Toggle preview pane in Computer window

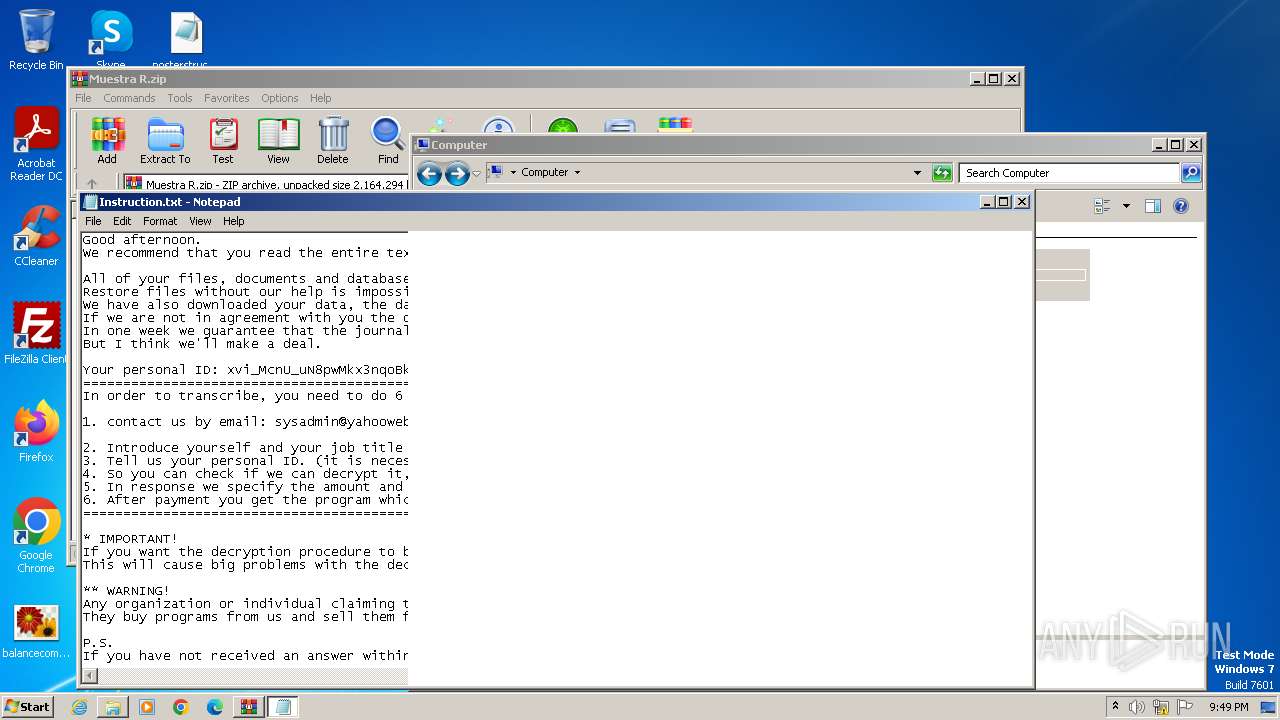point(1152,206)
